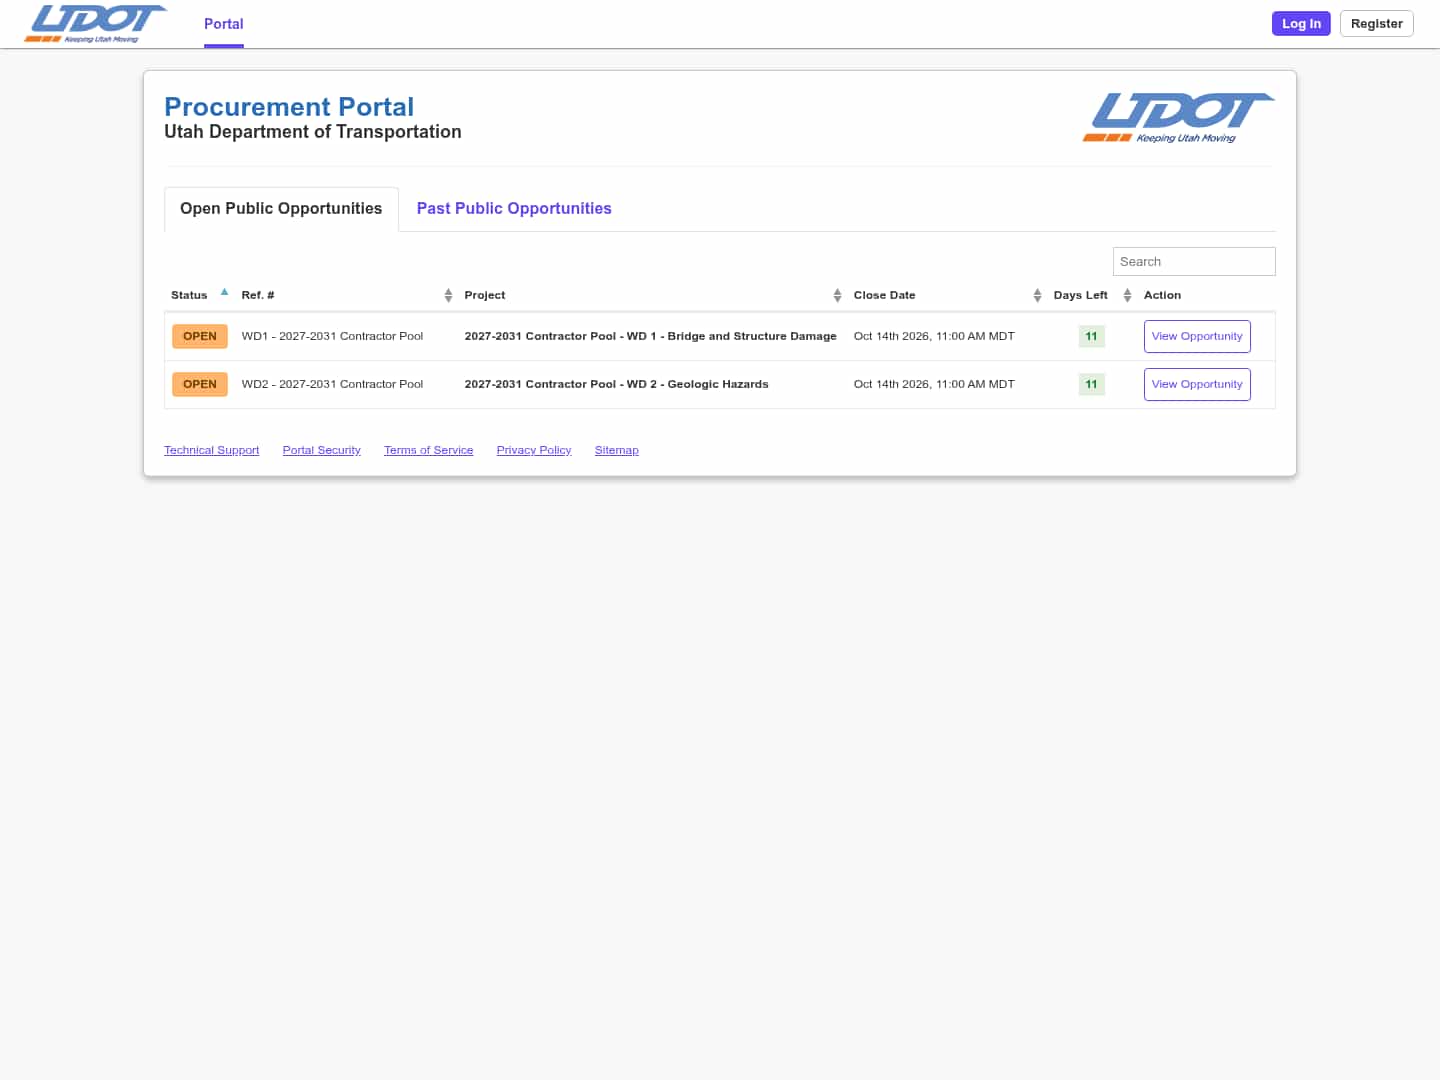The width and height of the screenshot is (1440, 1080).
Task: Sort table by Days Left column arrows
Action: (x=1127, y=295)
